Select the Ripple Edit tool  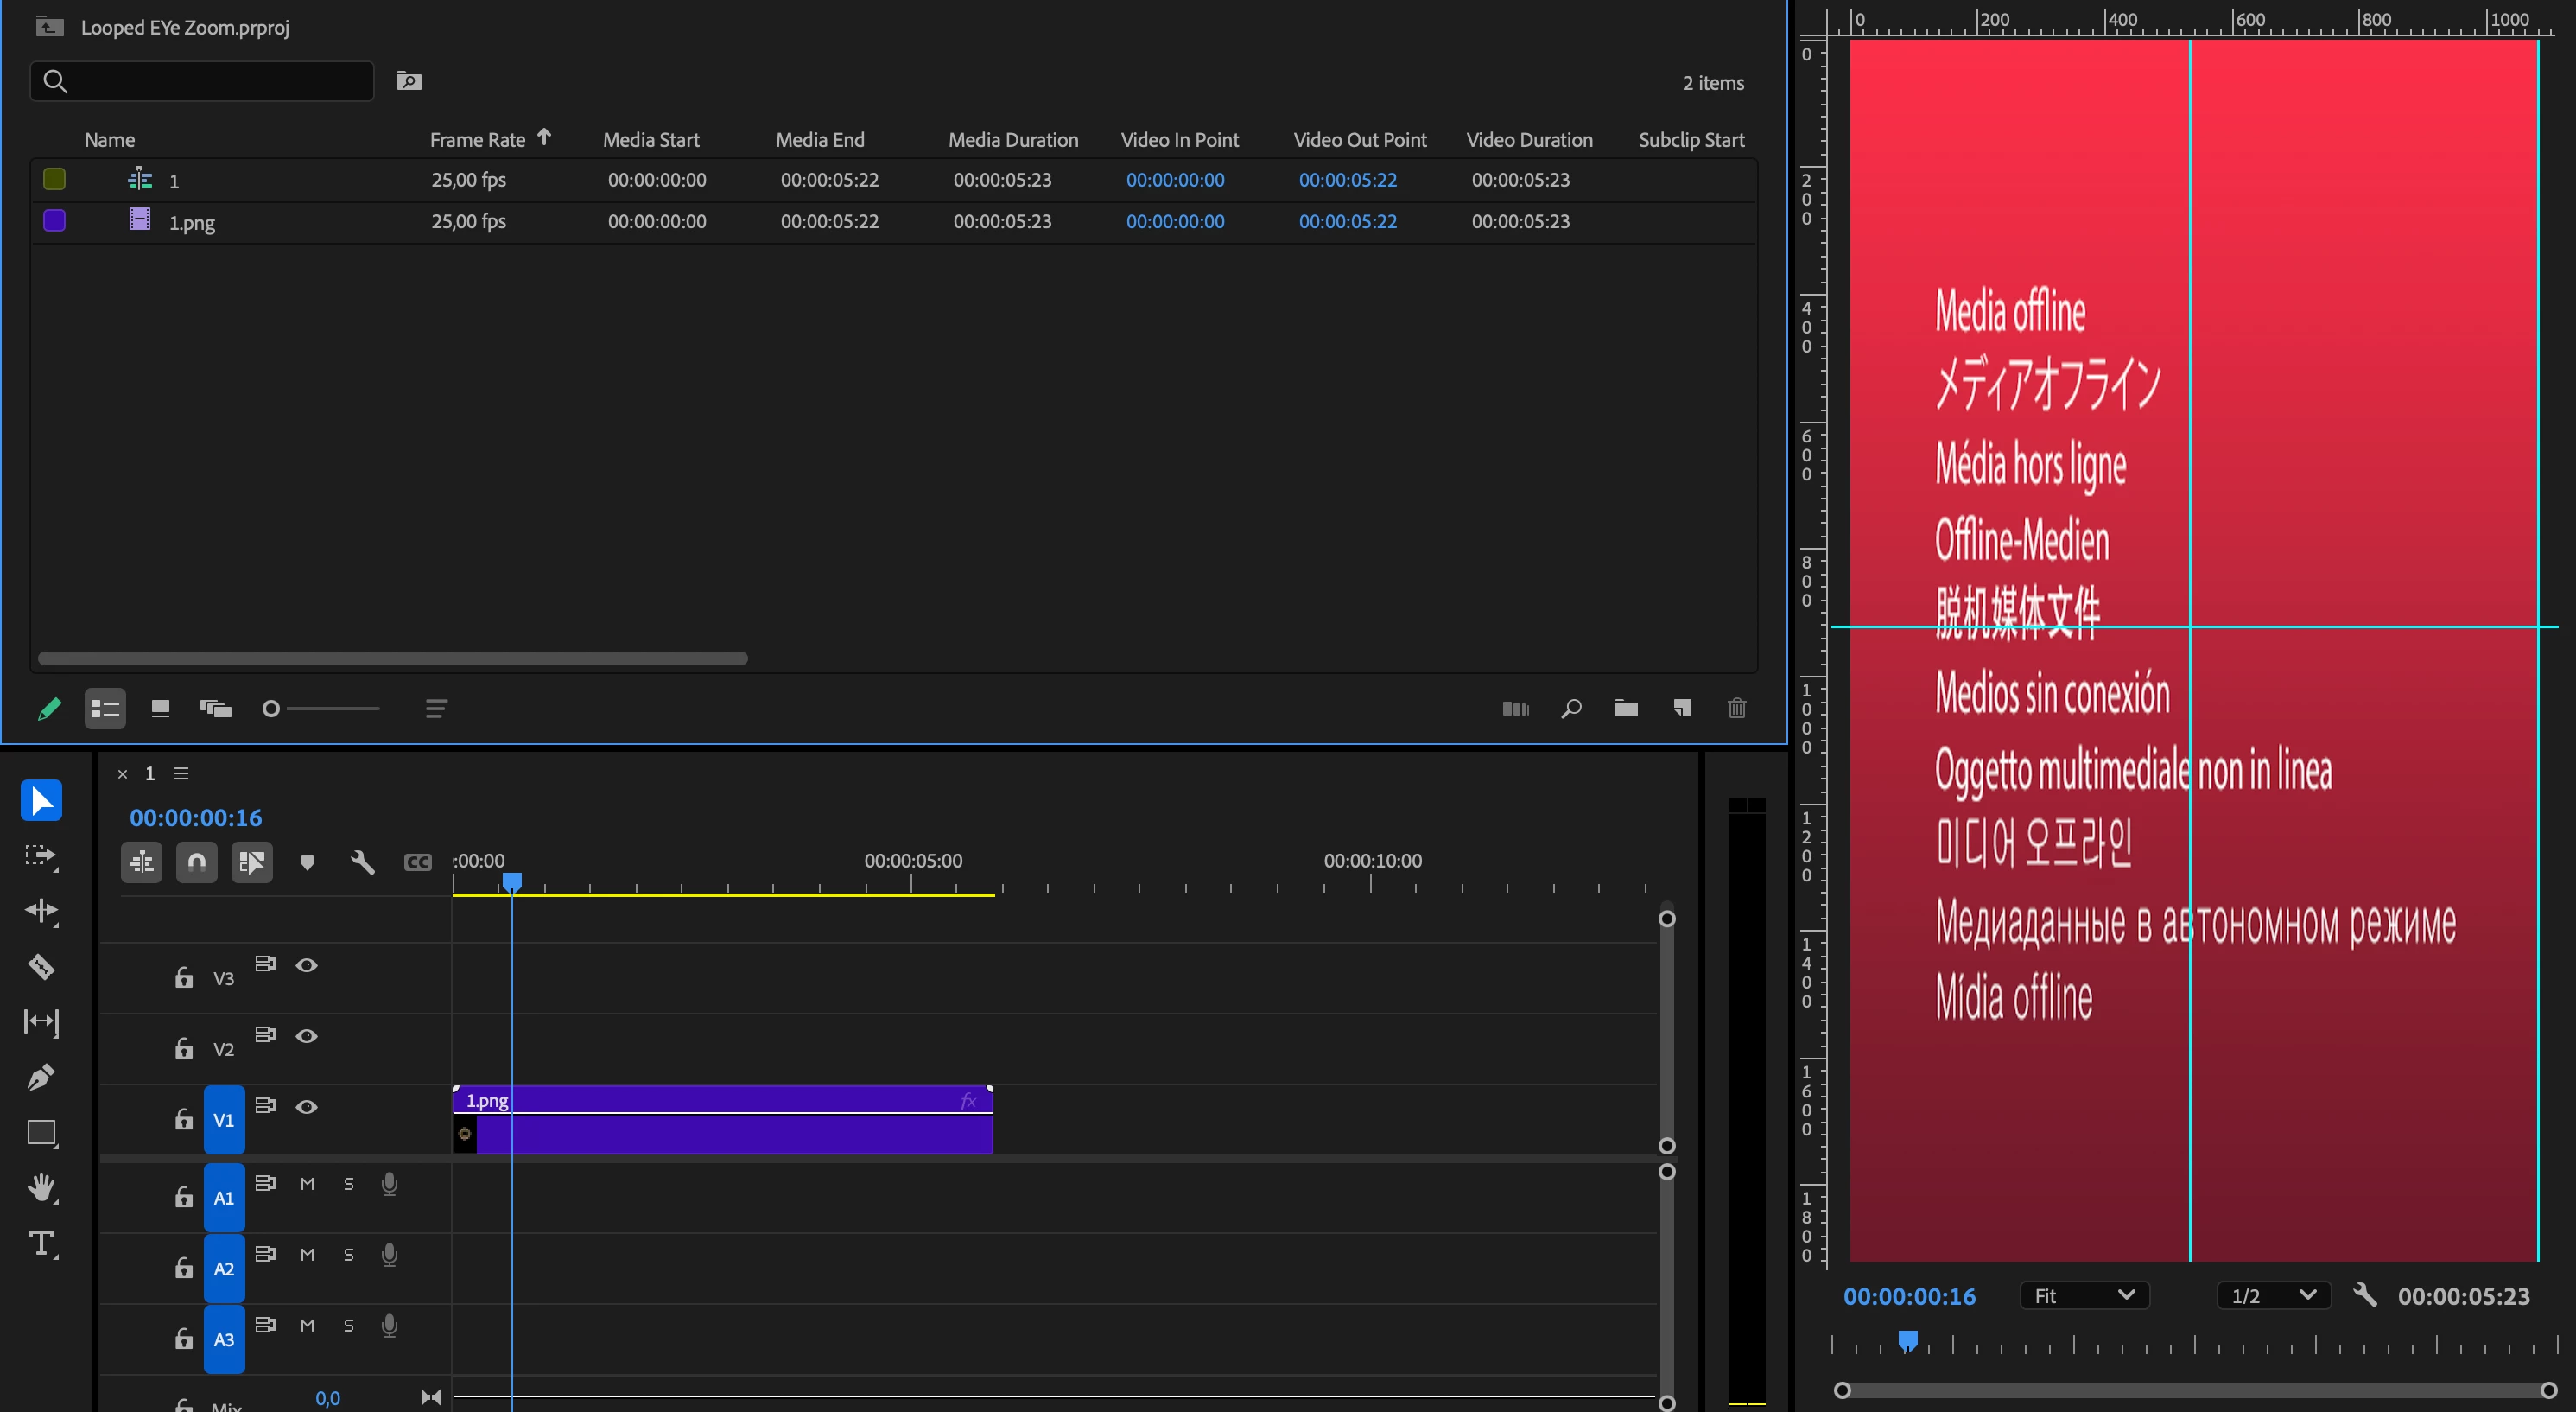pos(41,911)
